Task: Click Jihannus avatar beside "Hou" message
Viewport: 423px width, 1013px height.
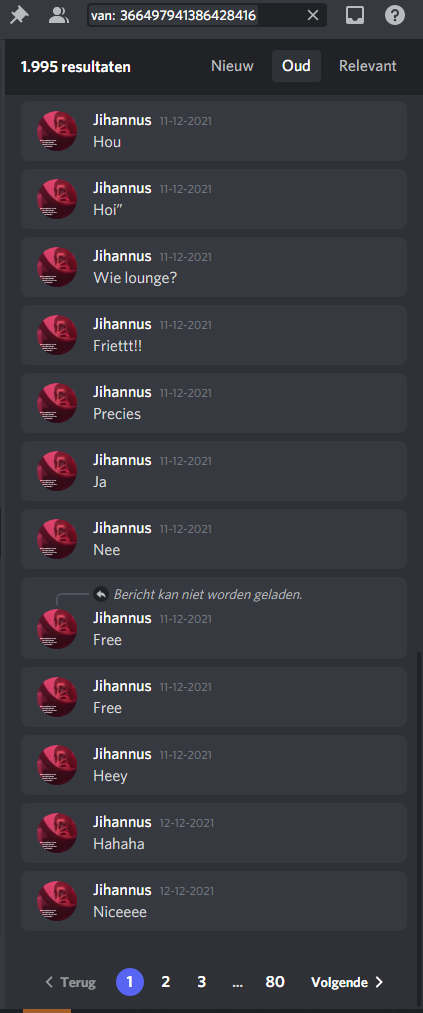Action: pyautogui.click(x=57, y=131)
